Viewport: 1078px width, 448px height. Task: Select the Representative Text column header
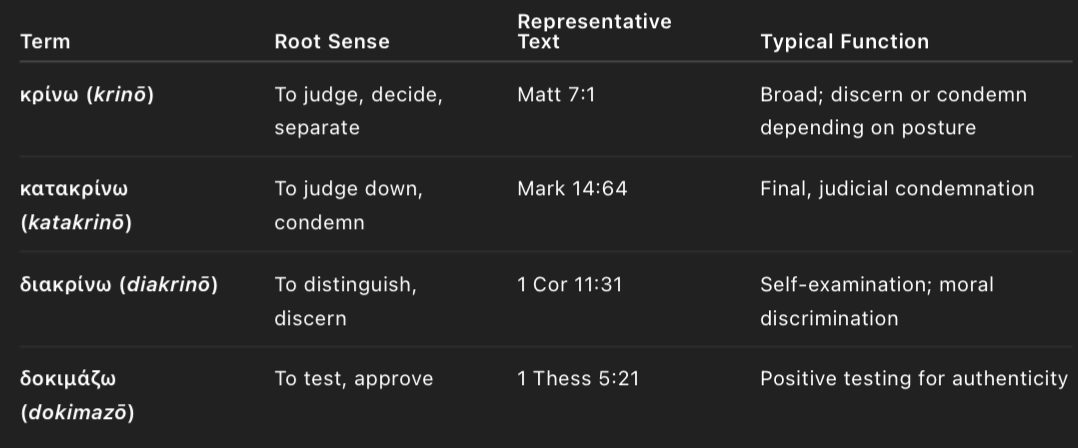coord(594,32)
